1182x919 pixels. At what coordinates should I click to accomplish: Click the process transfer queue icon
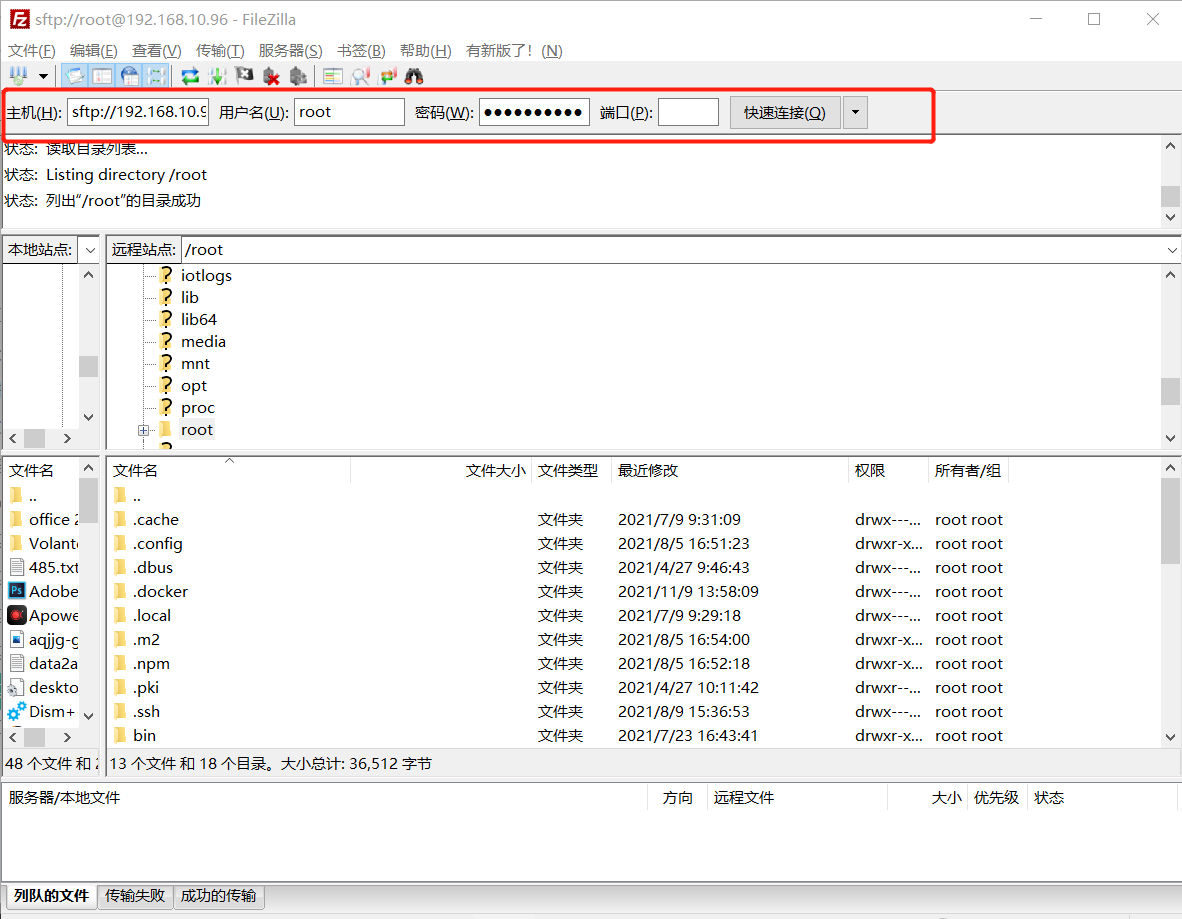(x=216, y=76)
